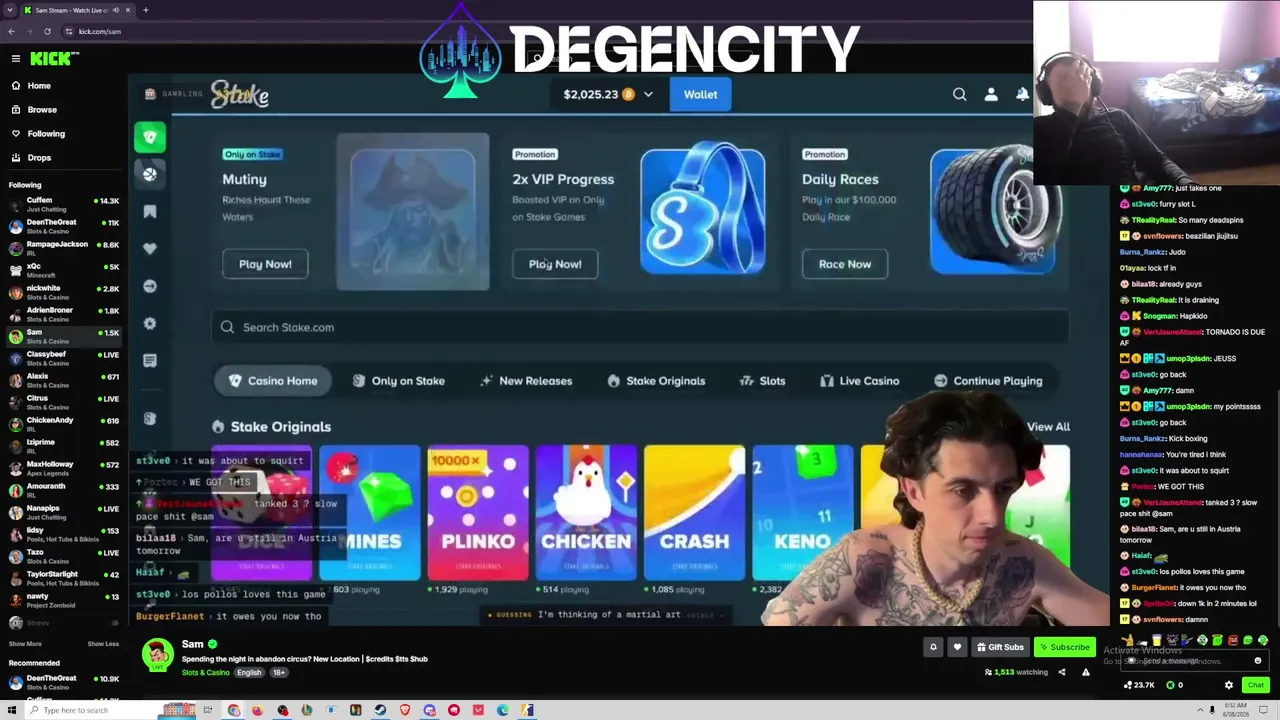
Task: Click the browser back arrow
Action: coord(11,32)
